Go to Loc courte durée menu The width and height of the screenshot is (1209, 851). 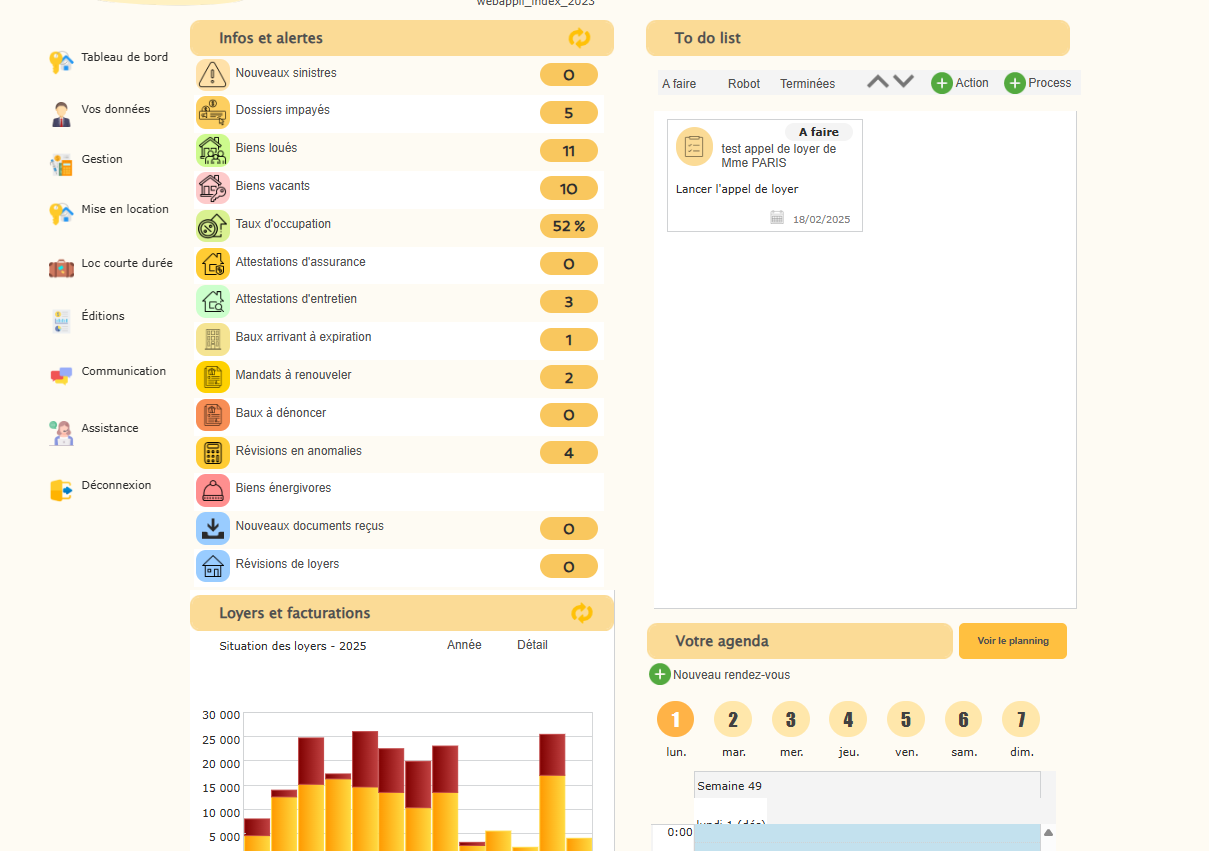[126, 264]
